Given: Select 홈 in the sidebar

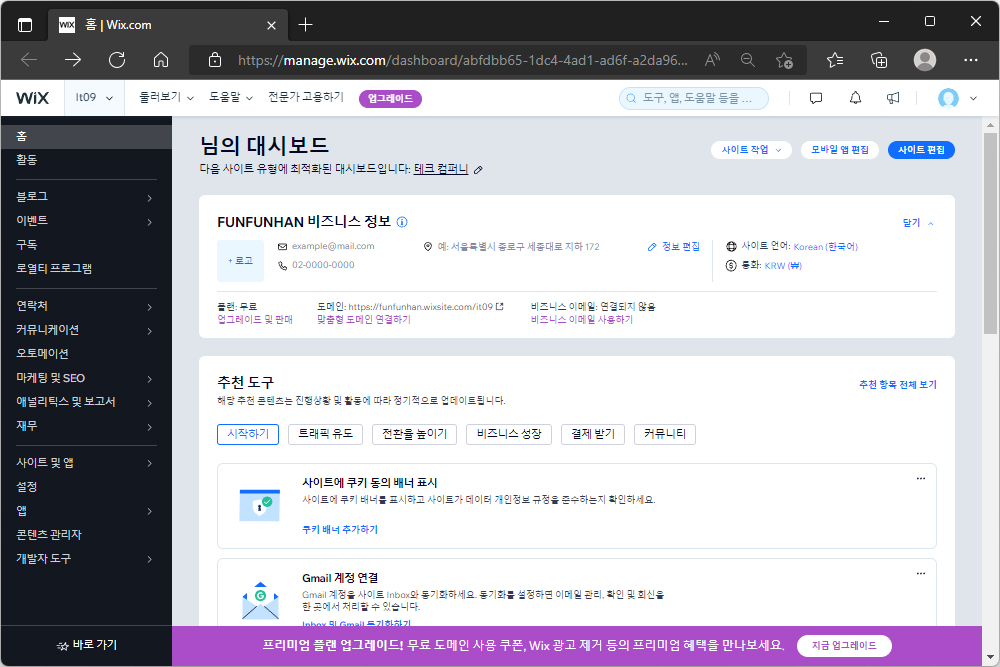Looking at the screenshot, I should point(86,136).
